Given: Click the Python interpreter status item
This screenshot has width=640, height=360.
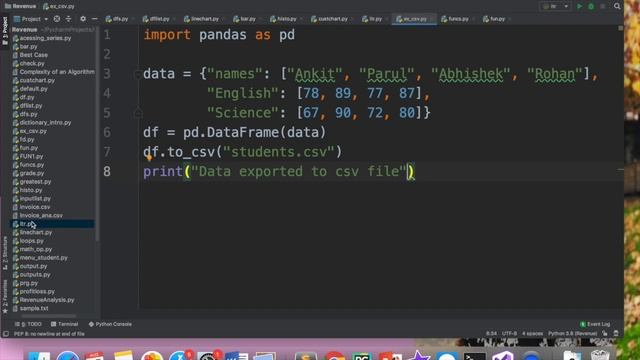Looking at the screenshot, I should [x=572, y=333].
